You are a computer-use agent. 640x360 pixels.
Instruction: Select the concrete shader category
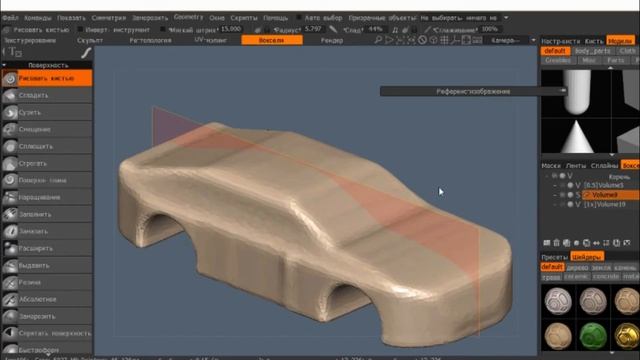pos(606,277)
